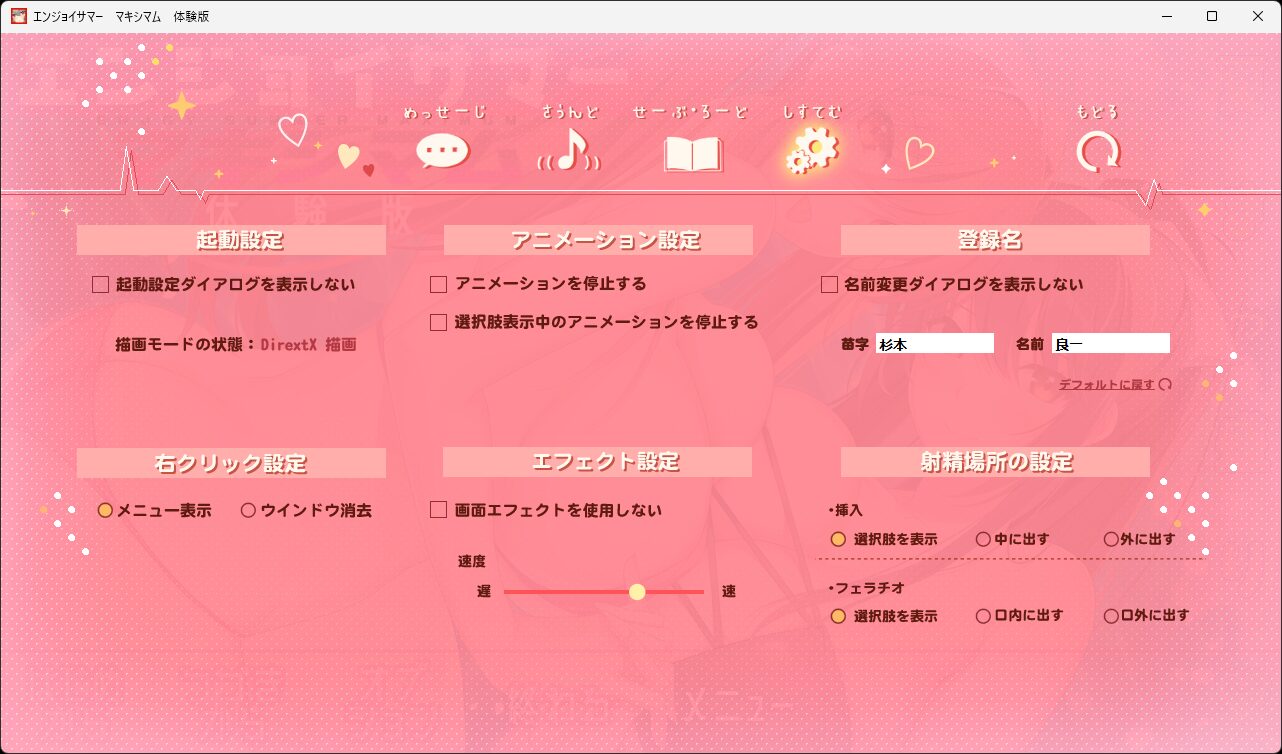This screenshot has width=1282, height=754.
Task: Select the しすてむ gear icon
Action: 811,152
